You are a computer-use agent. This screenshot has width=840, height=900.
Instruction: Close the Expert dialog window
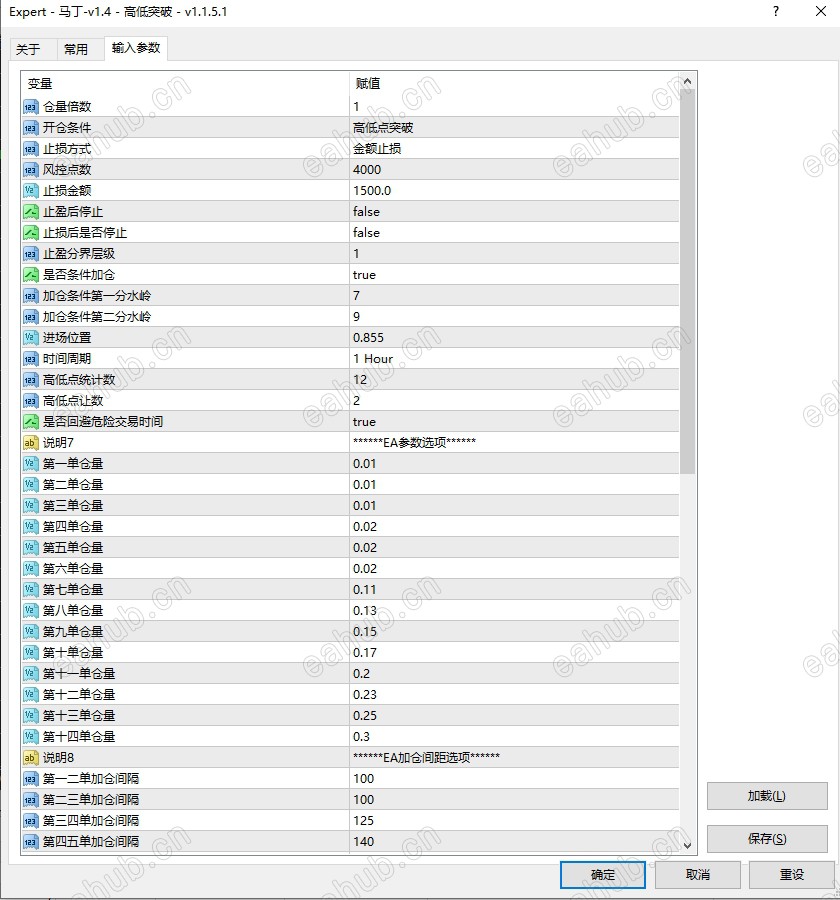821,11
